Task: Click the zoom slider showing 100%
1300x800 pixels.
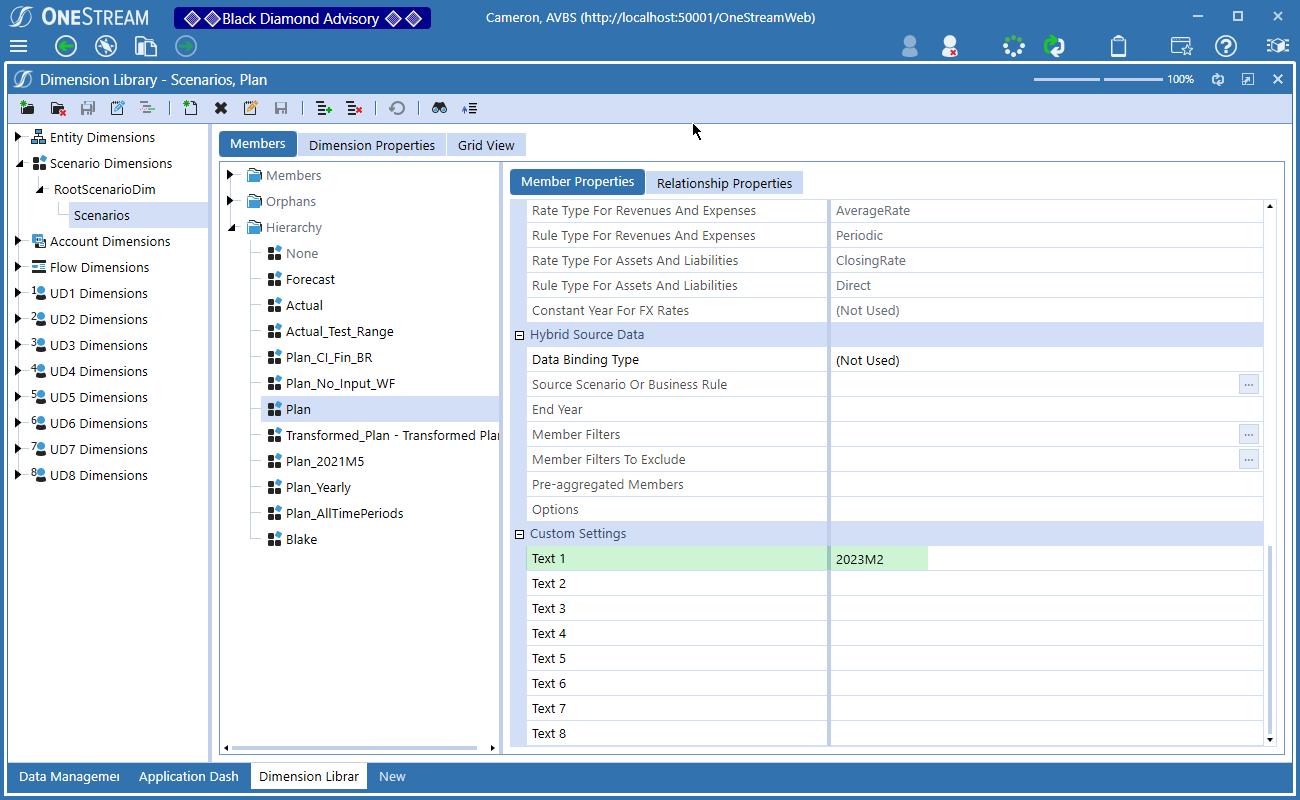Action: tap(1098, 79)
